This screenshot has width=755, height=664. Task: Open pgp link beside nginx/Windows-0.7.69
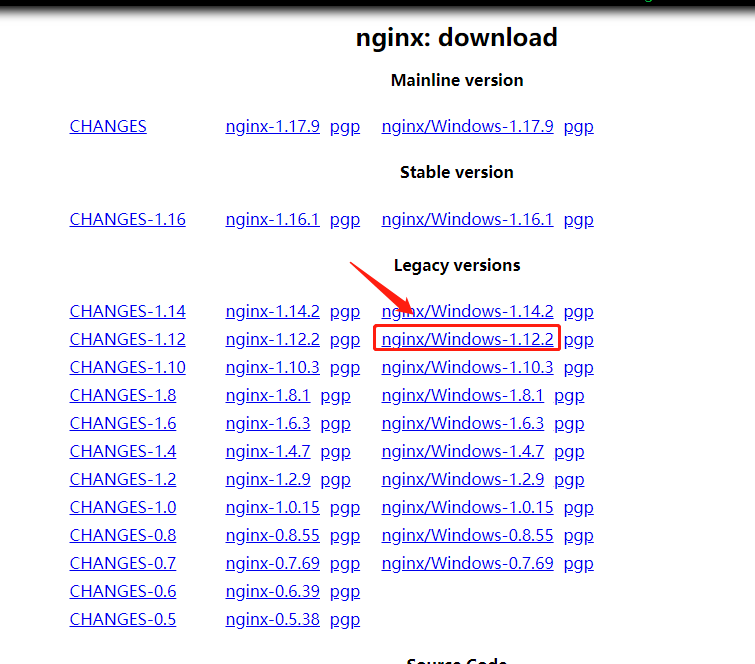[x=579, y=563]
